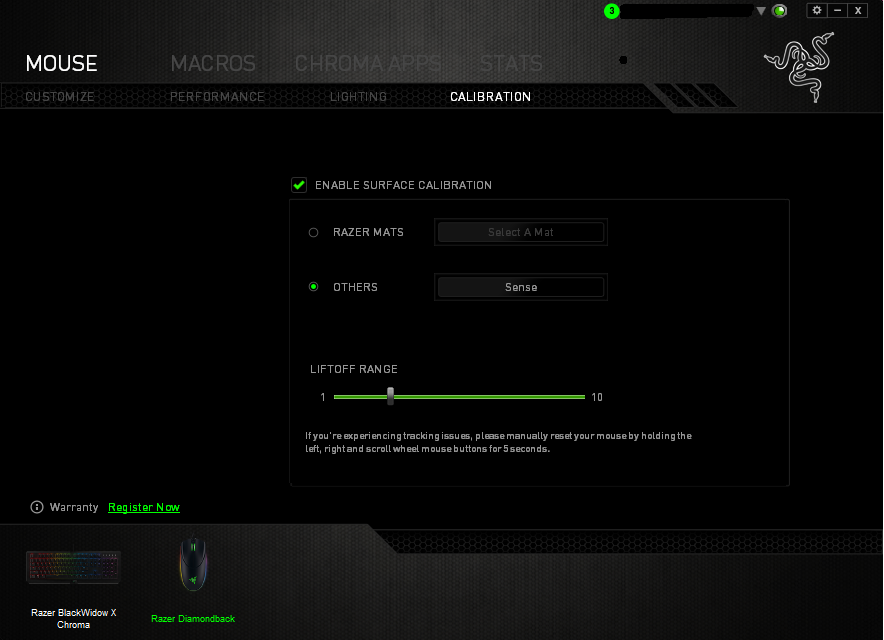Select the RAZER MATS radio button
Screen dimensions: 884x640
point(313,232)
